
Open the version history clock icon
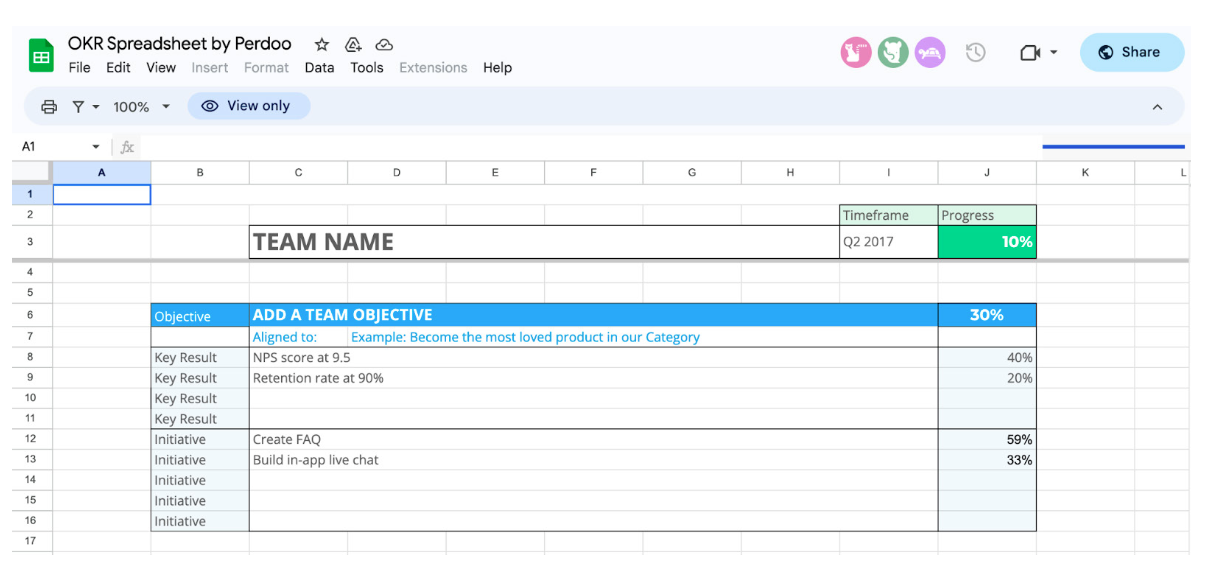tap(976, 52)
